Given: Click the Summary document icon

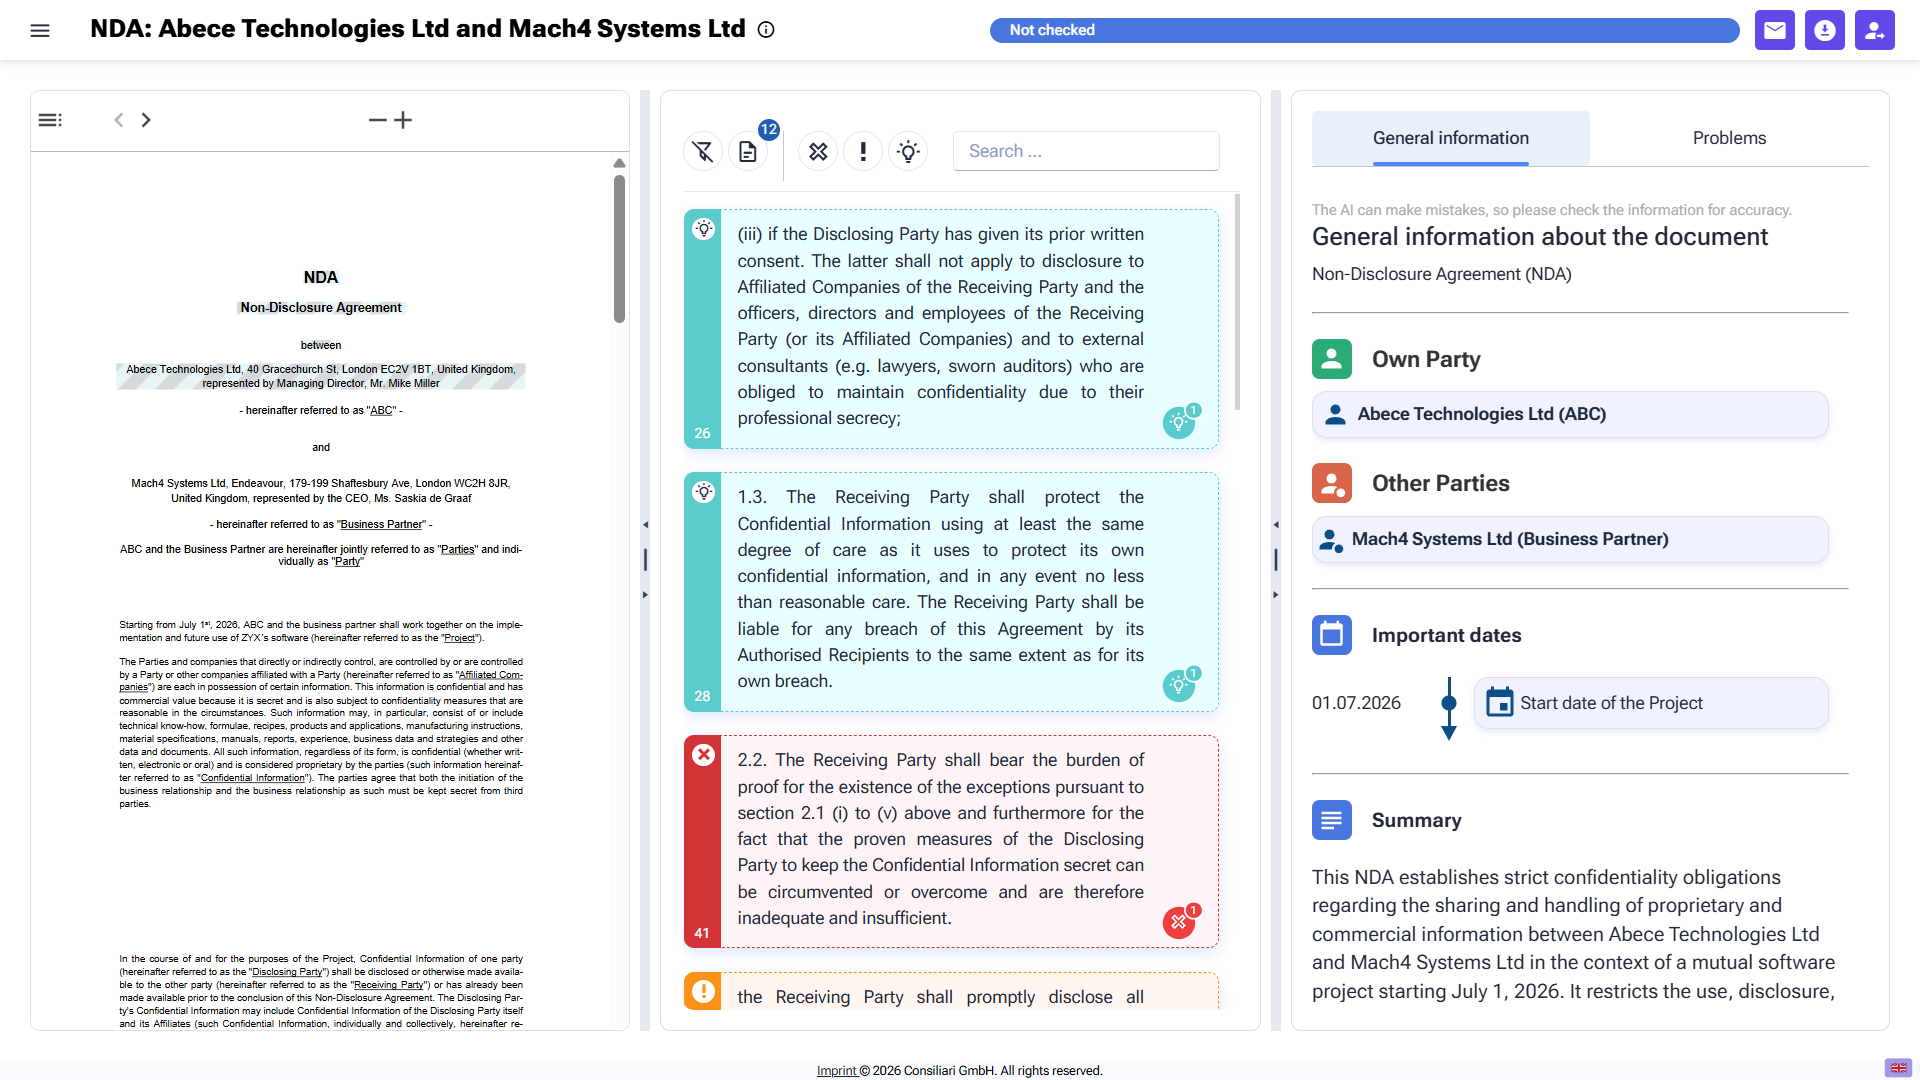Looking at the screenshot, I should [x=1332, y=820].
